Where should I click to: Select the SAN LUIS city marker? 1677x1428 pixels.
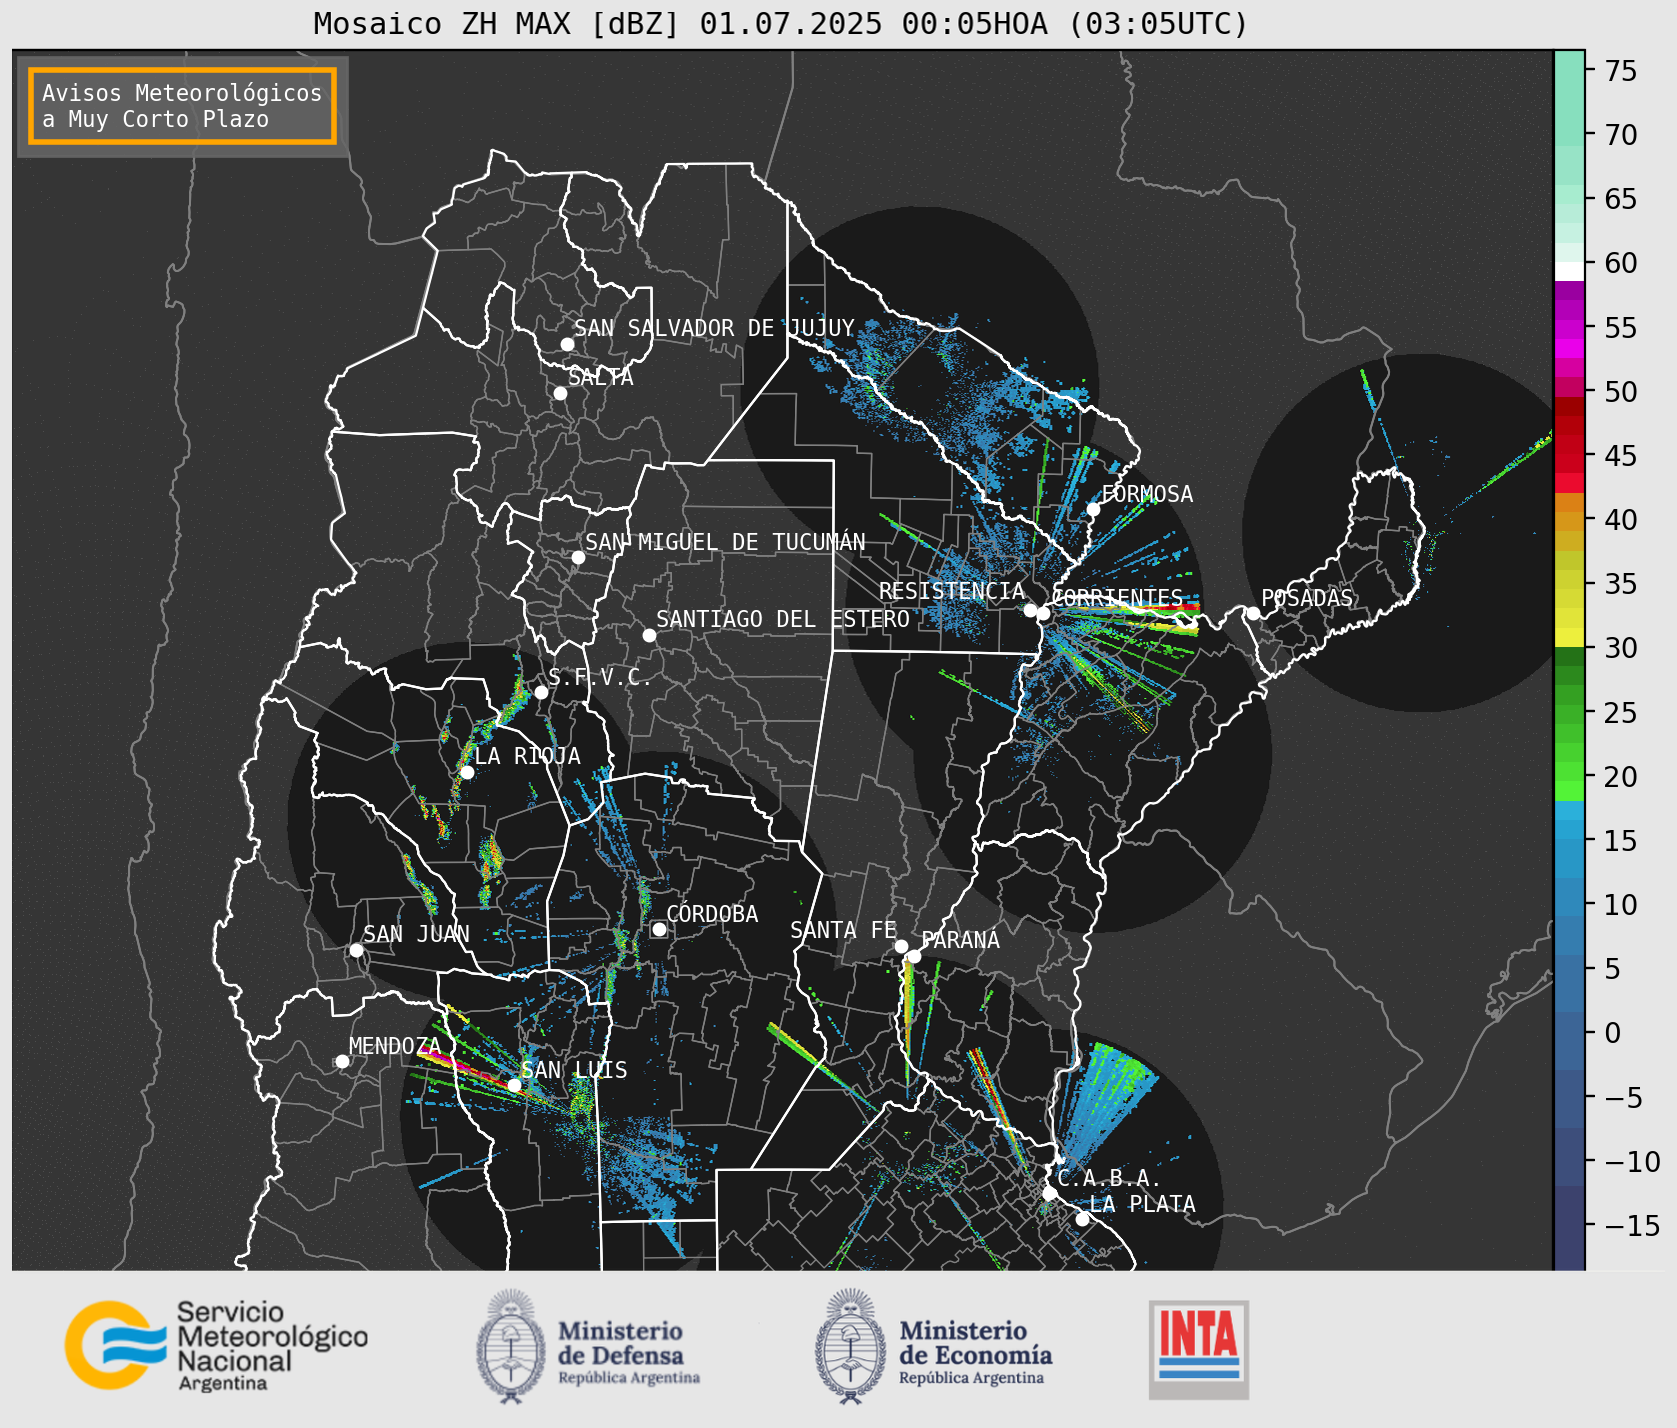(514, 1085)
